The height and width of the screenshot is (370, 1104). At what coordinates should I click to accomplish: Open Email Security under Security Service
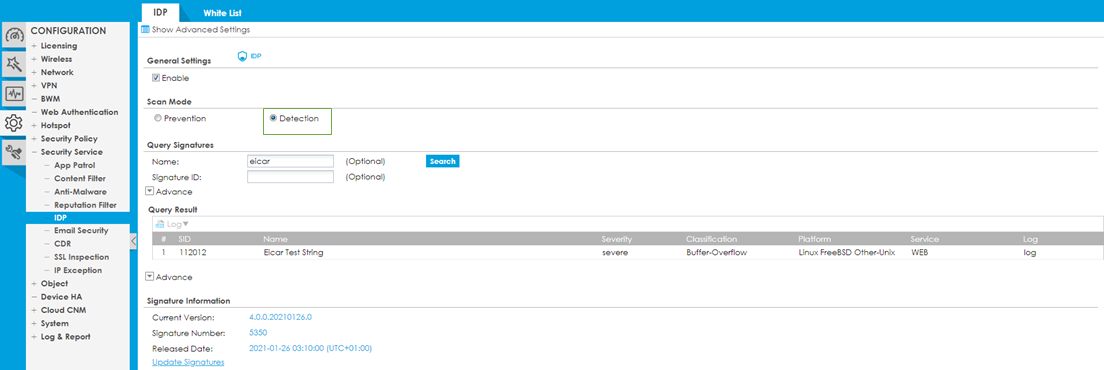[81, 231]
